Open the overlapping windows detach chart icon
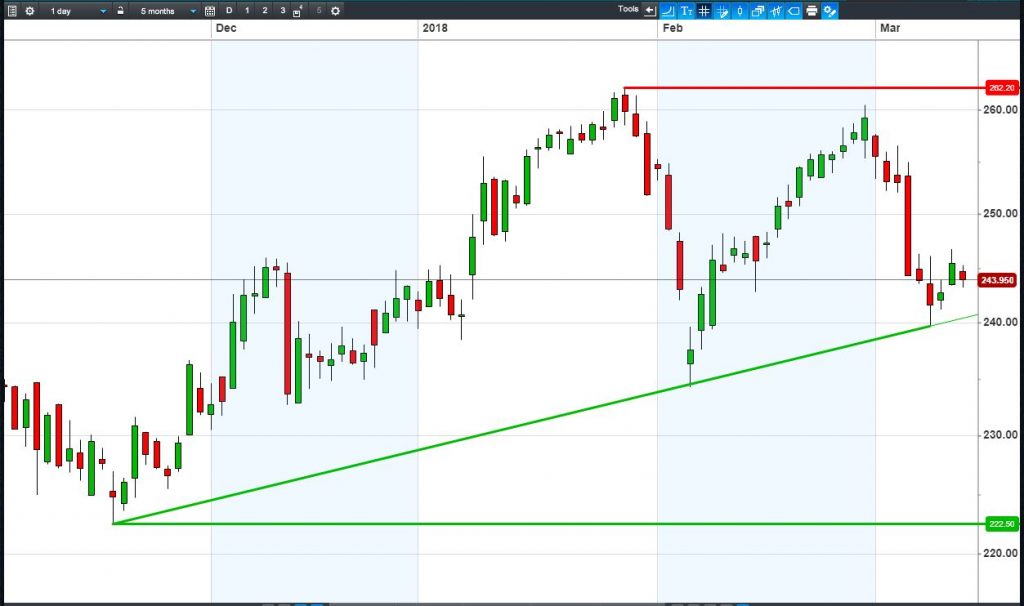This screenshot has width=1024, height=606. click(x=758, y=10)
